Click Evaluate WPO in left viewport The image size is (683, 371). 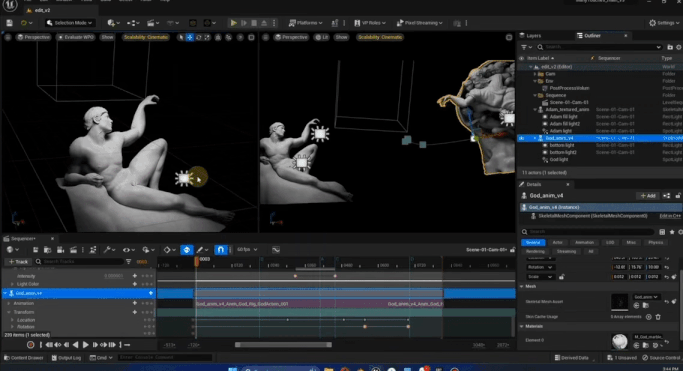76,37
